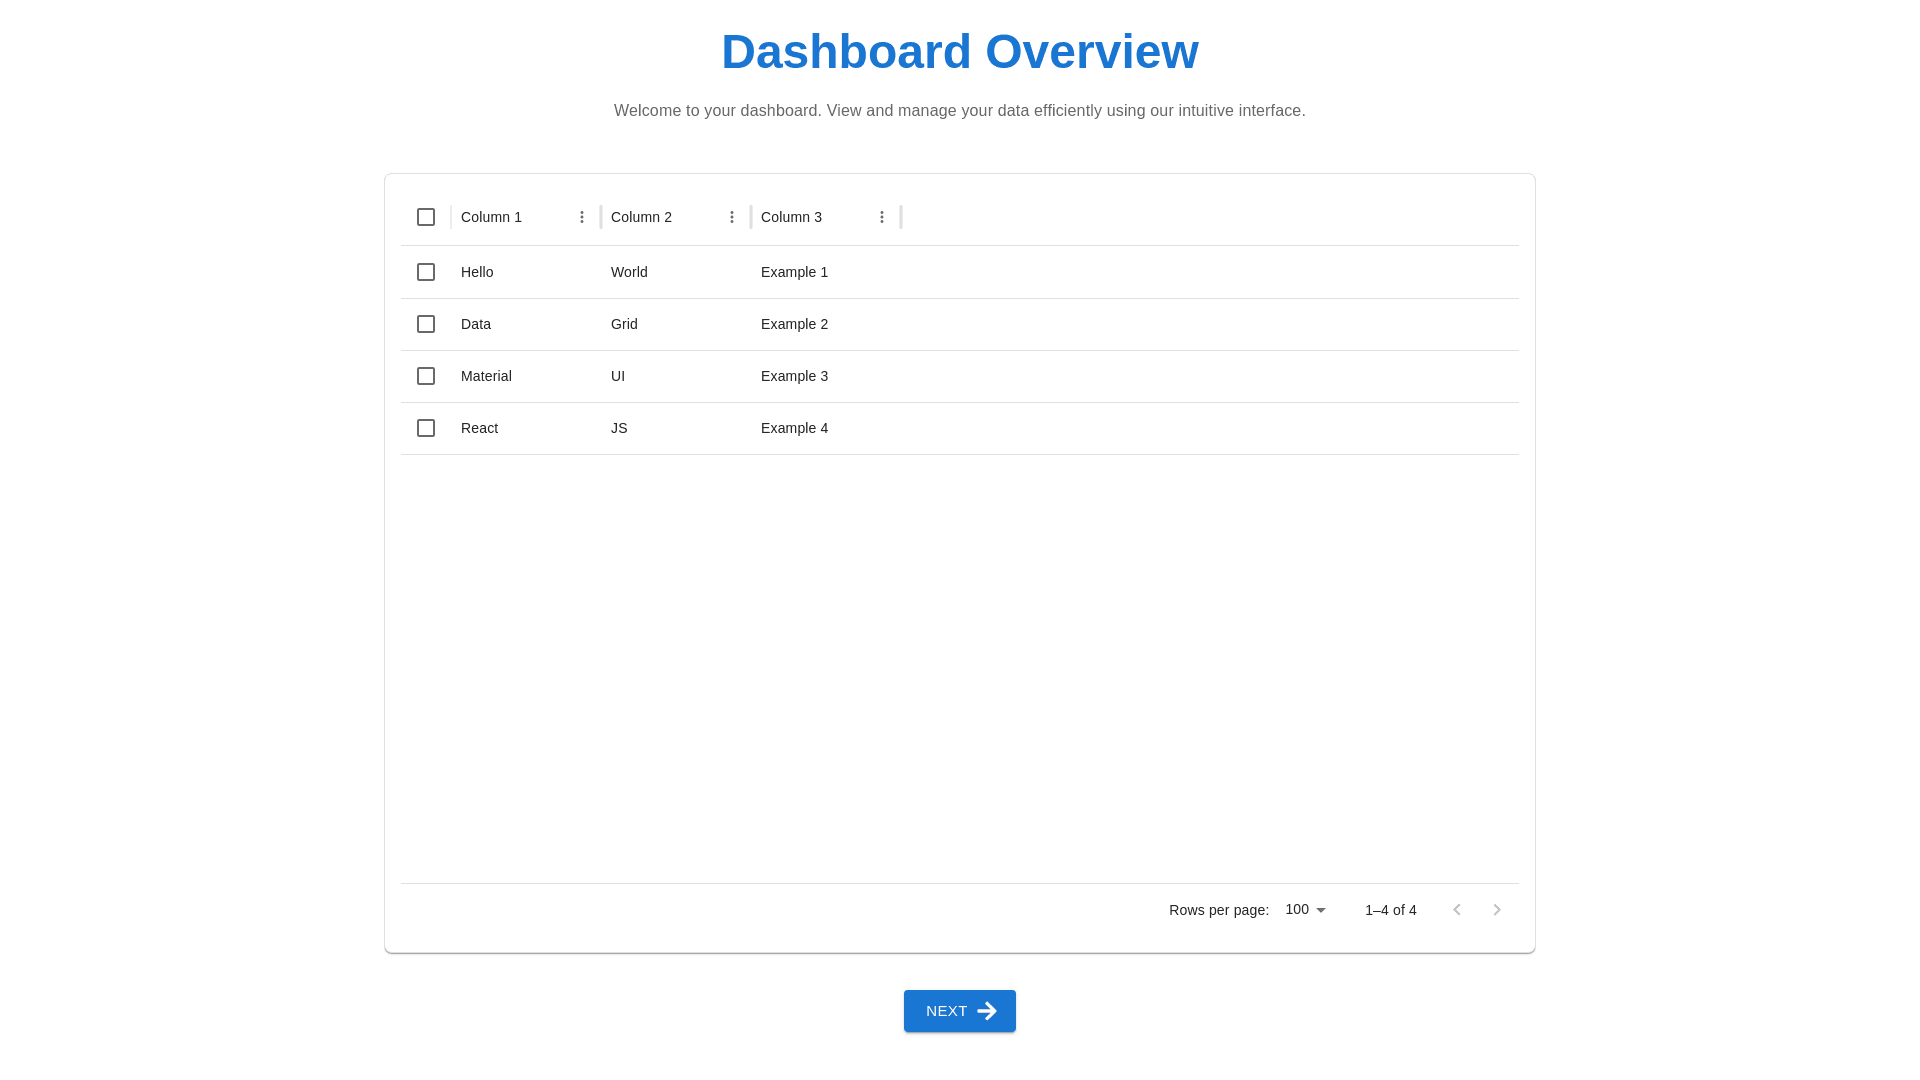Sort by the Column 2 header
Screen dimensions: 1920x1080
641,217
